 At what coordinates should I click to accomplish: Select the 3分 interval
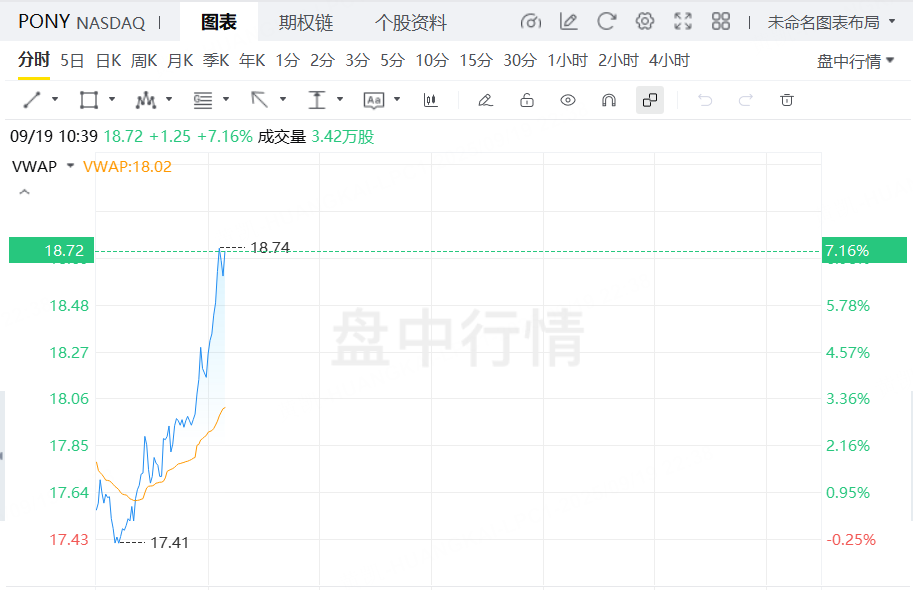pos(358,61)
